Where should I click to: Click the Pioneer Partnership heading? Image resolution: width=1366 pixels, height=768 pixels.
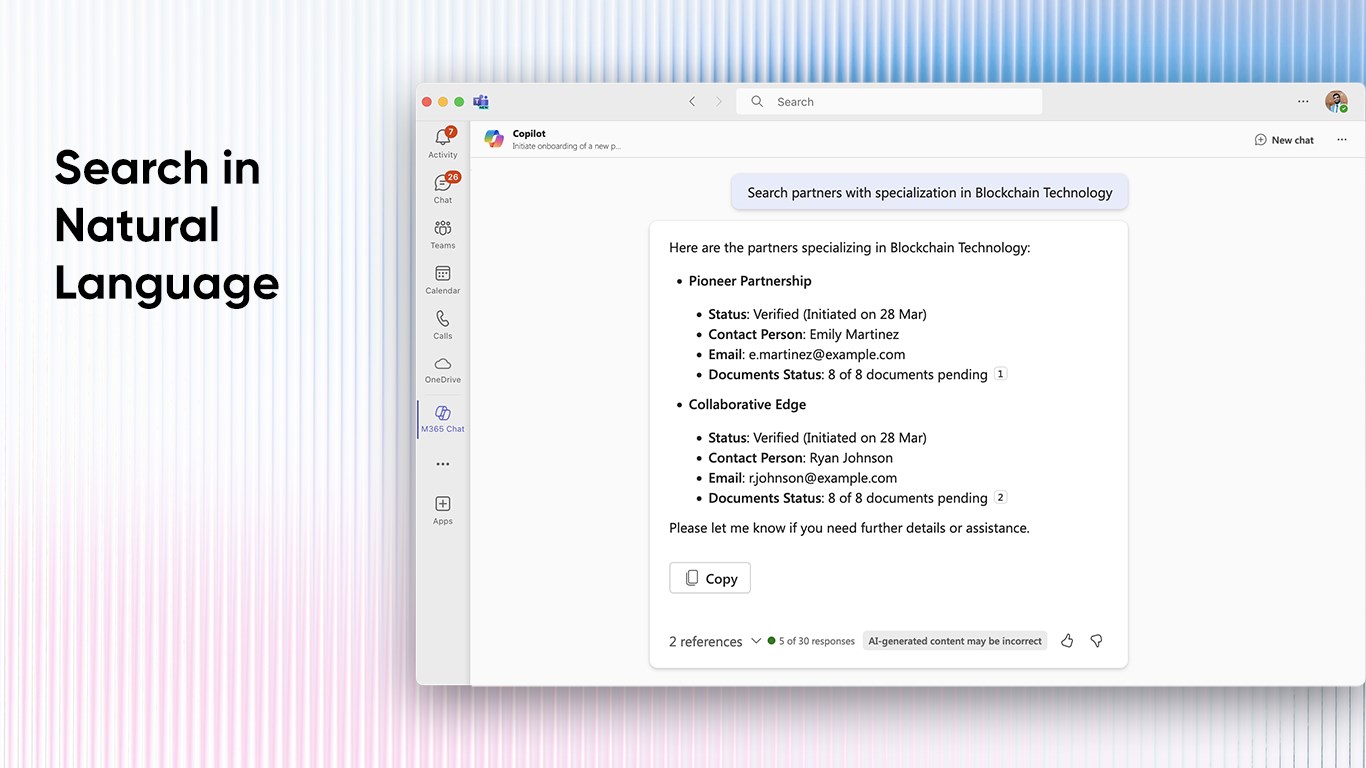coord(750,281)
